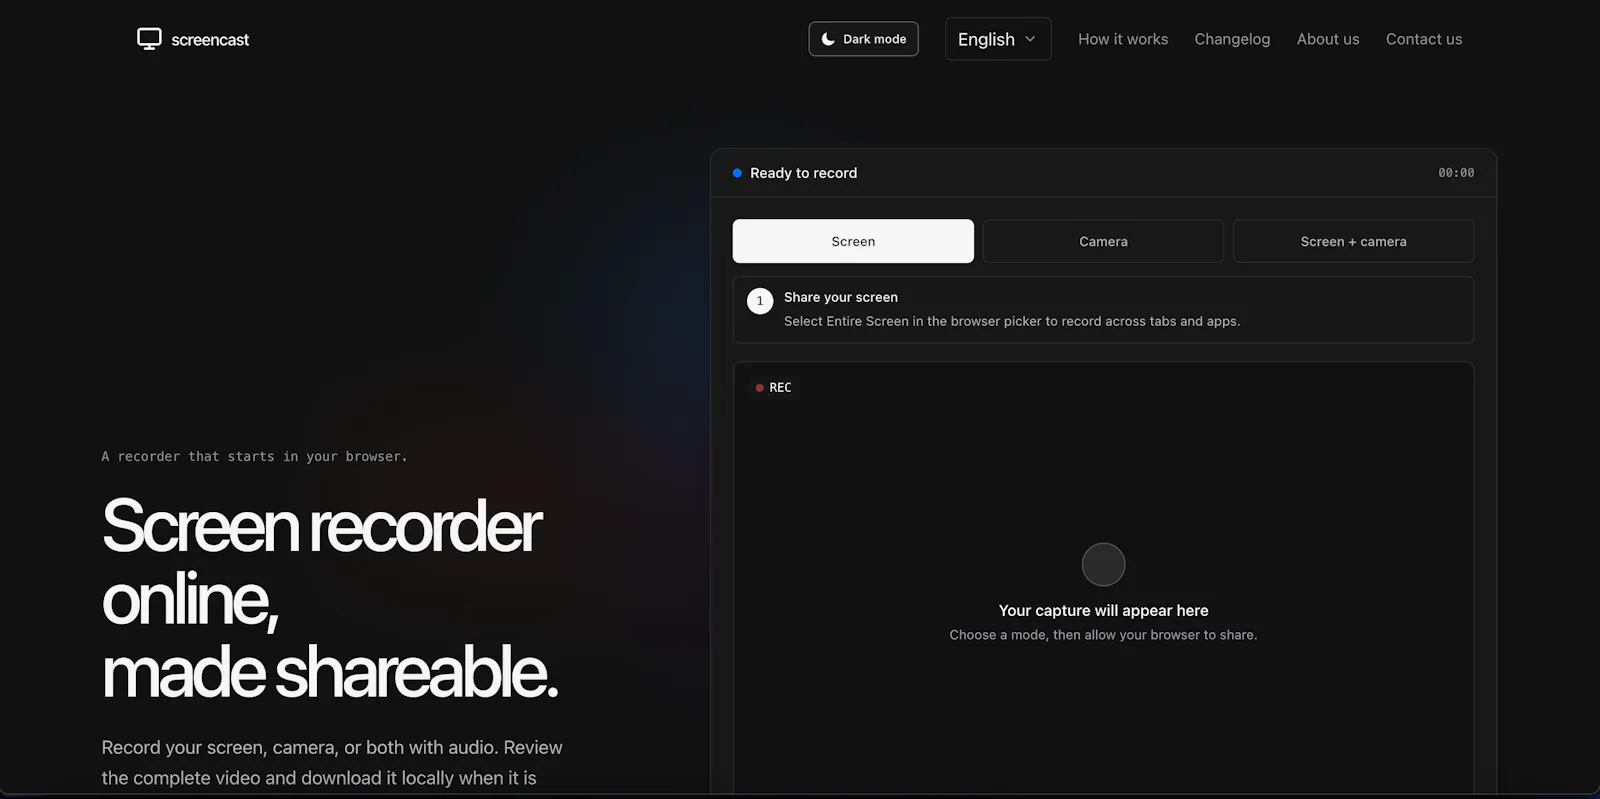
Task: Click the red REC indicator dot
Action: coord(759,388)
